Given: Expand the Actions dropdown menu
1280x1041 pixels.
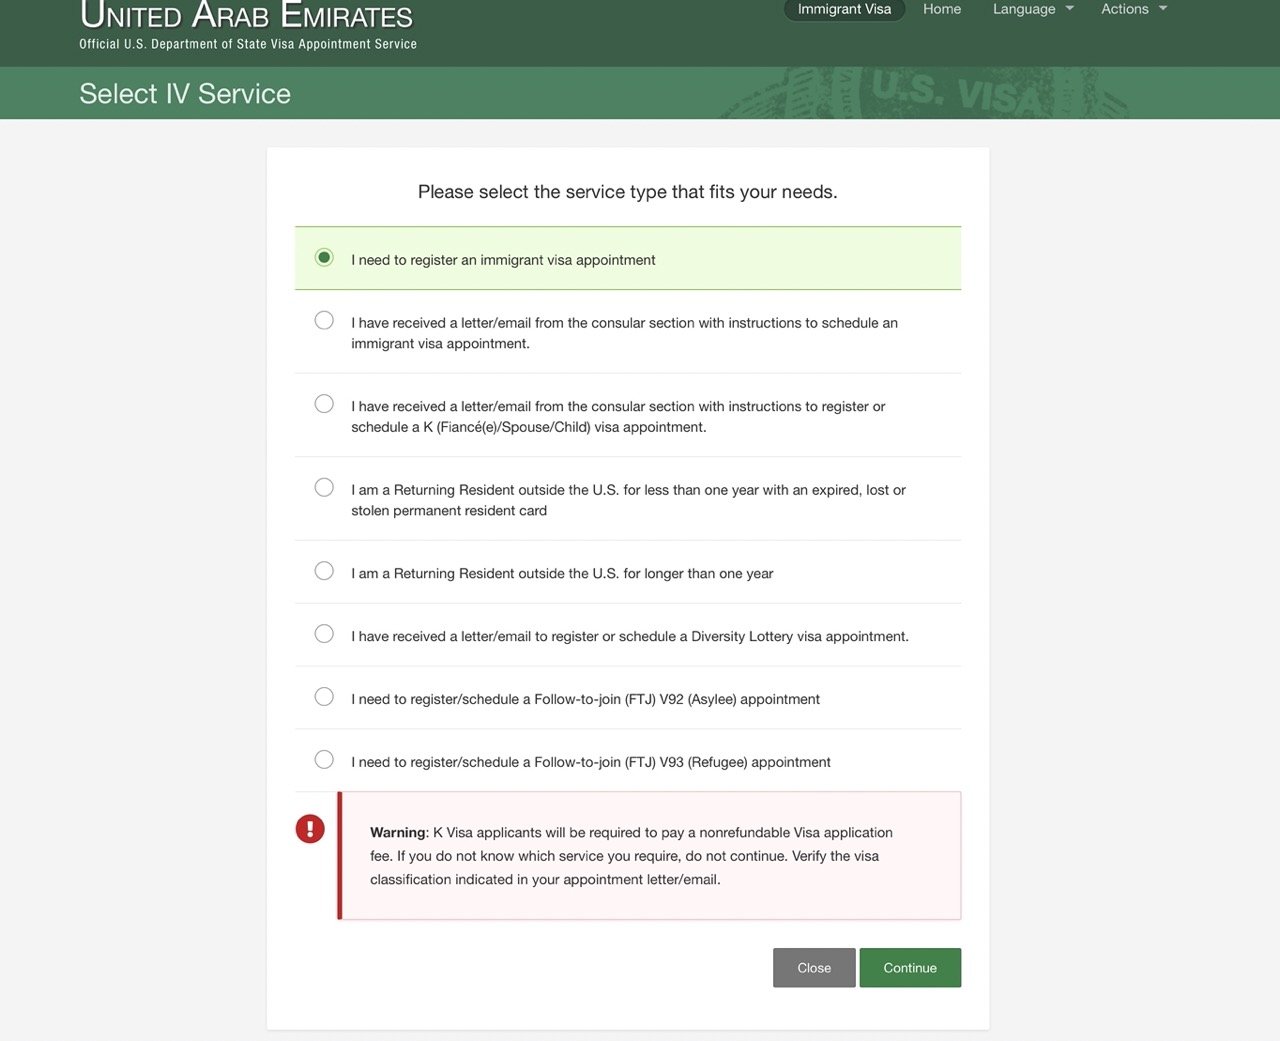Looking at the screenshot, I should tap(1125, 9).
